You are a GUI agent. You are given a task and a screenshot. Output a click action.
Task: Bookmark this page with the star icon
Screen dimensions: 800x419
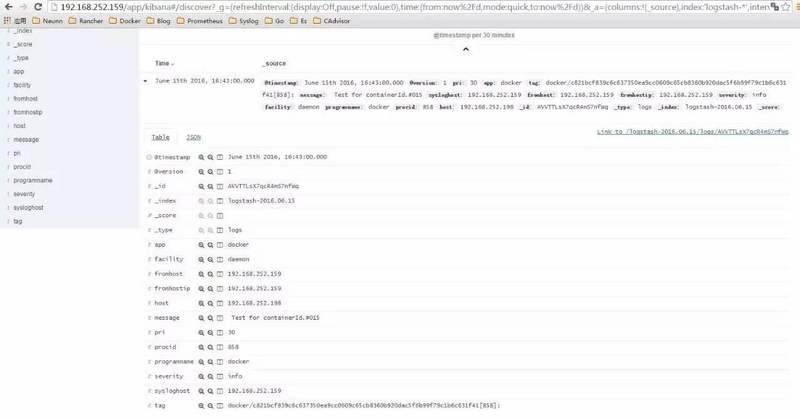pos(785,7)
